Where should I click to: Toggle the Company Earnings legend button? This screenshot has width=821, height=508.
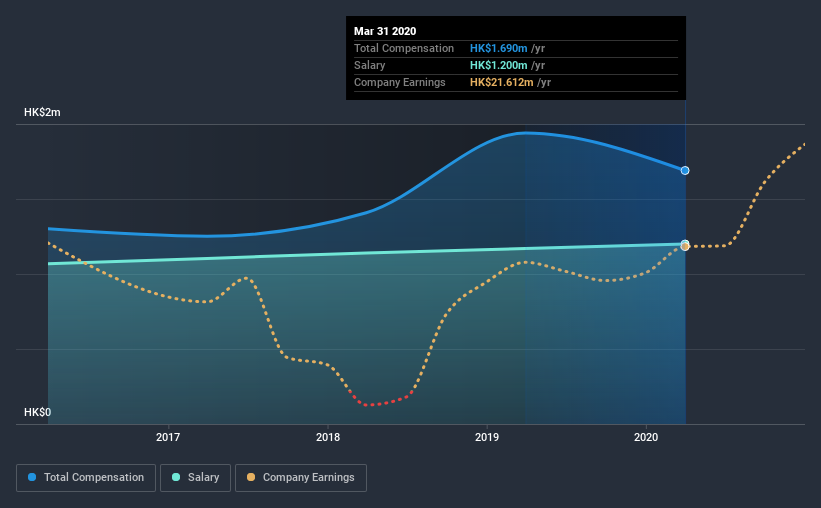point(301,478)
